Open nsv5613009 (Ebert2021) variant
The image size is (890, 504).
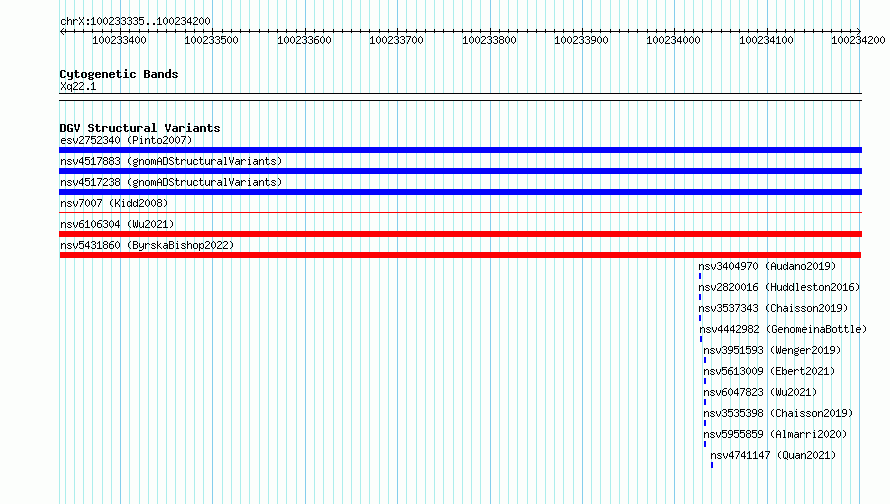pyautogui.click(x=769, y=371)
